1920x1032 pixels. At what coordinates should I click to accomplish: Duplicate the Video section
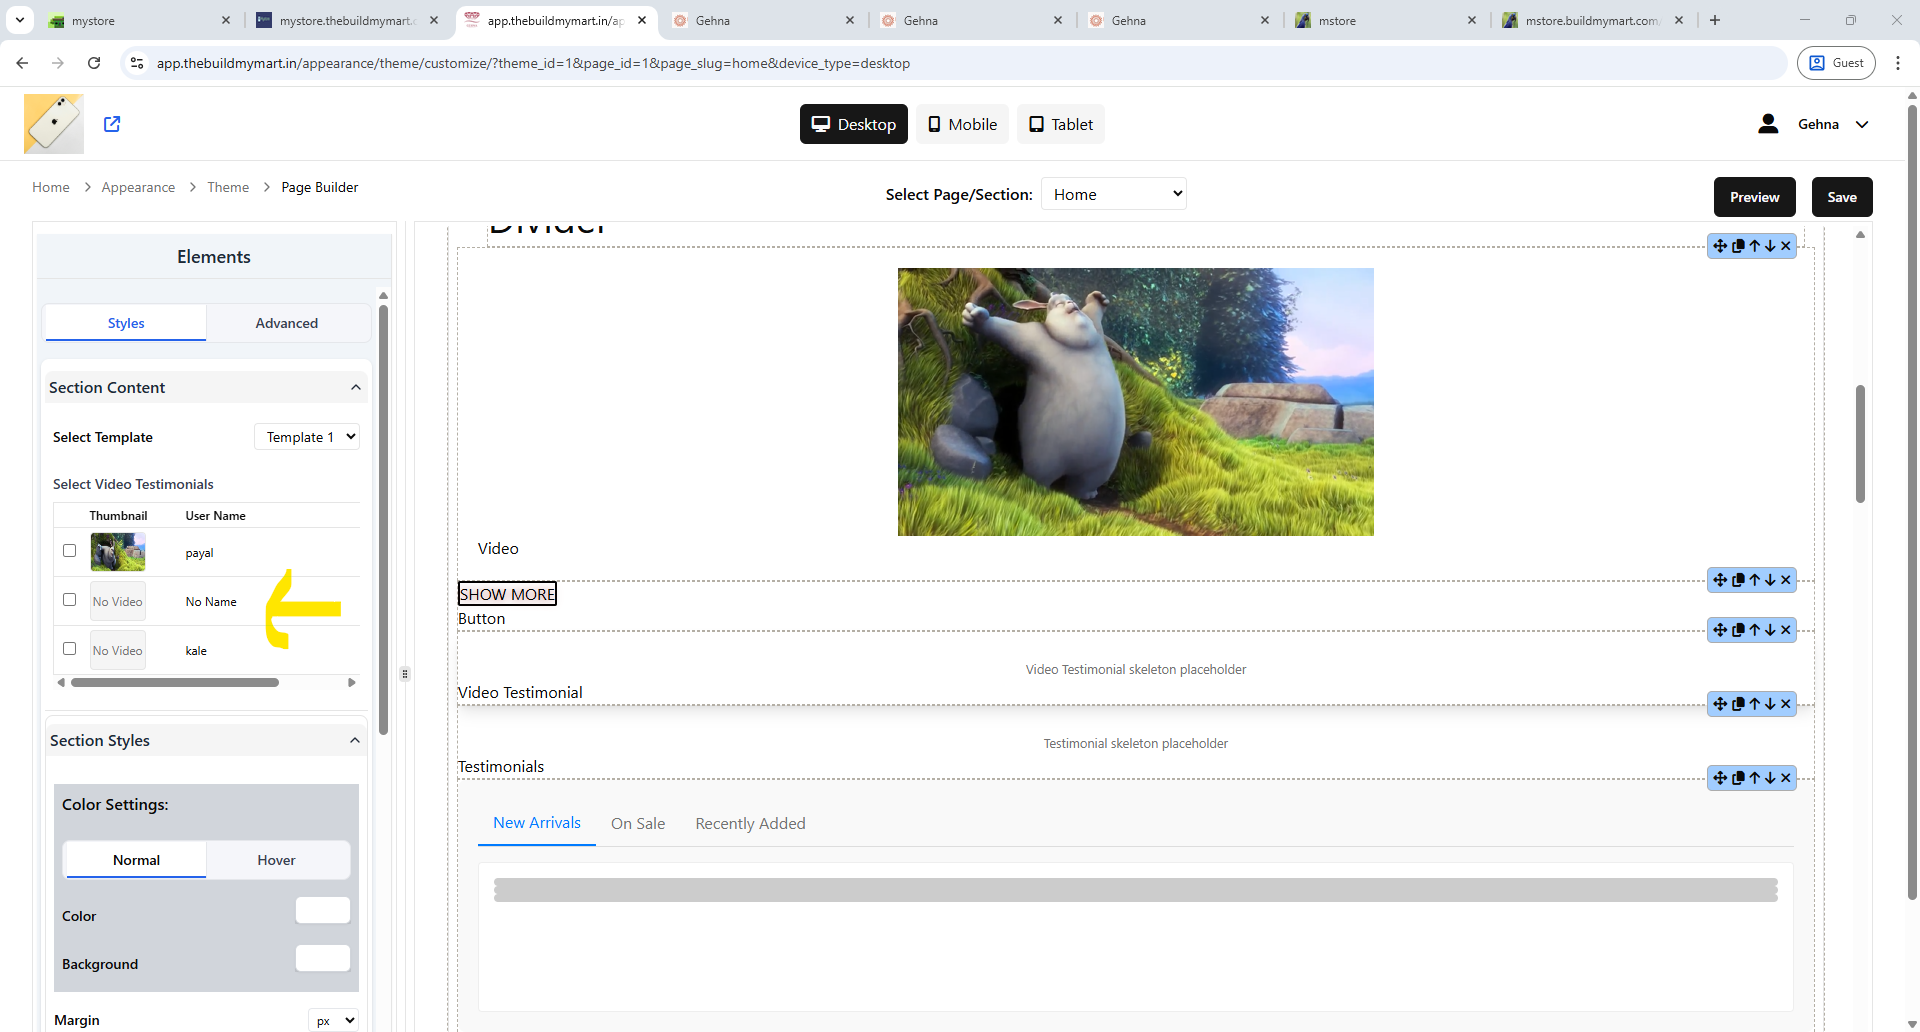pos(1738,246)
